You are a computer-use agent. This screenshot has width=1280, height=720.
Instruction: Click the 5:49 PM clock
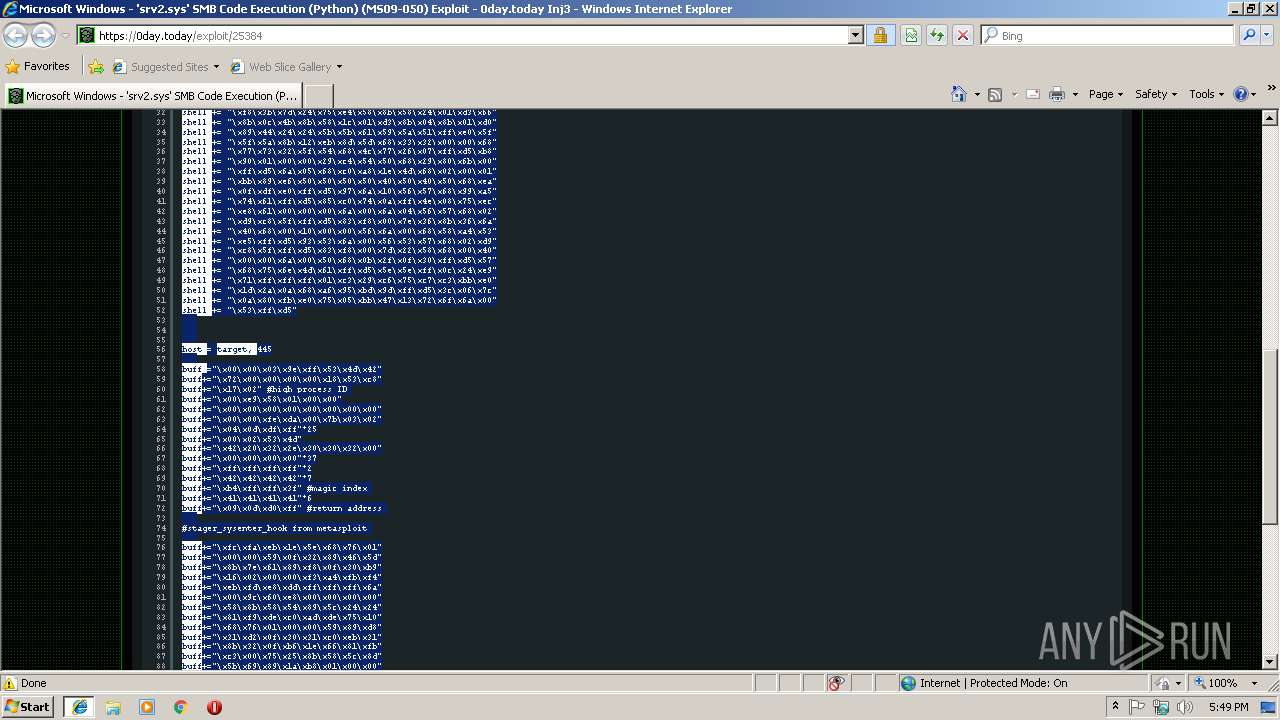coord(1228,707)
